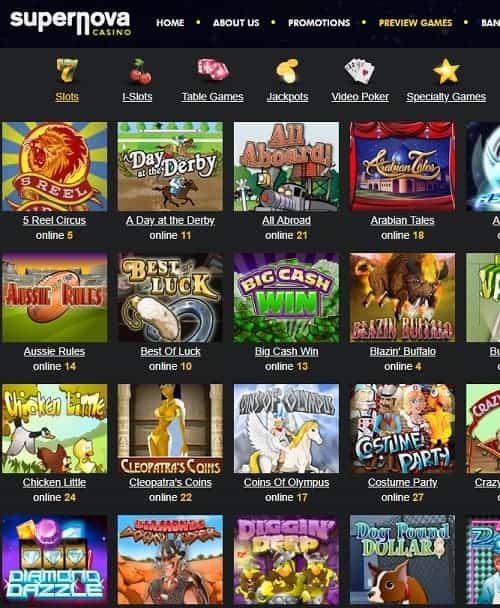Screen dimensions: 500x608
Task: Click the Costume Party text link
Action: click(x=402, y=482)
